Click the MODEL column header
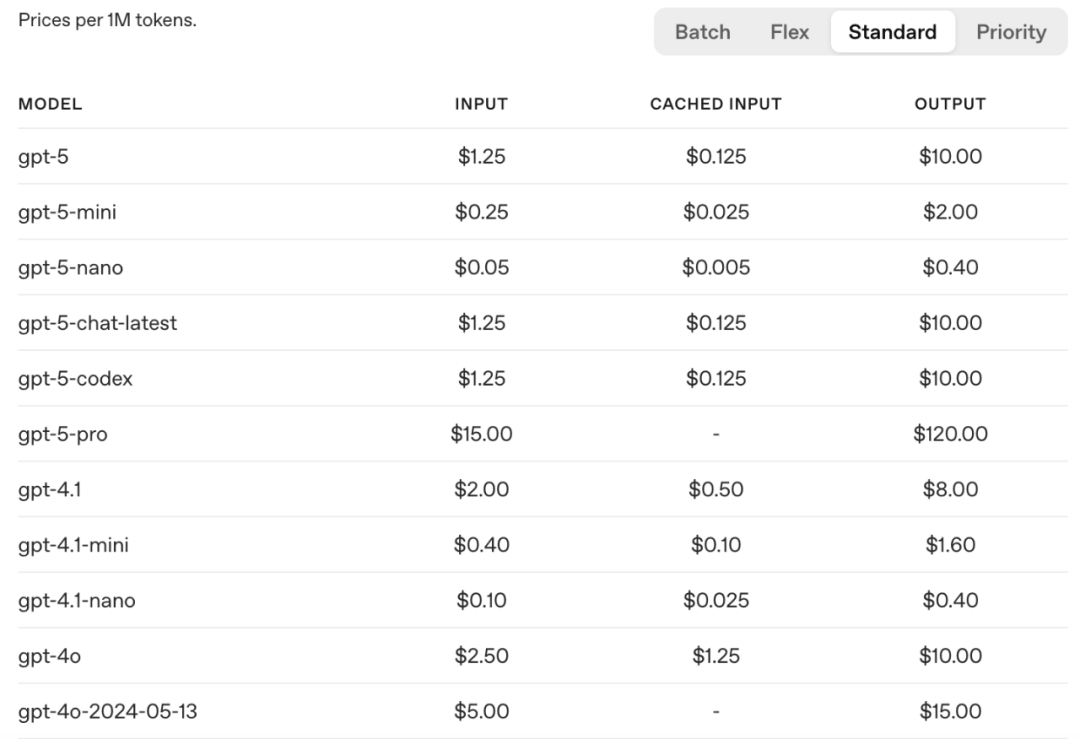Viewport: 1080px width, 739px height. [50, 104]
